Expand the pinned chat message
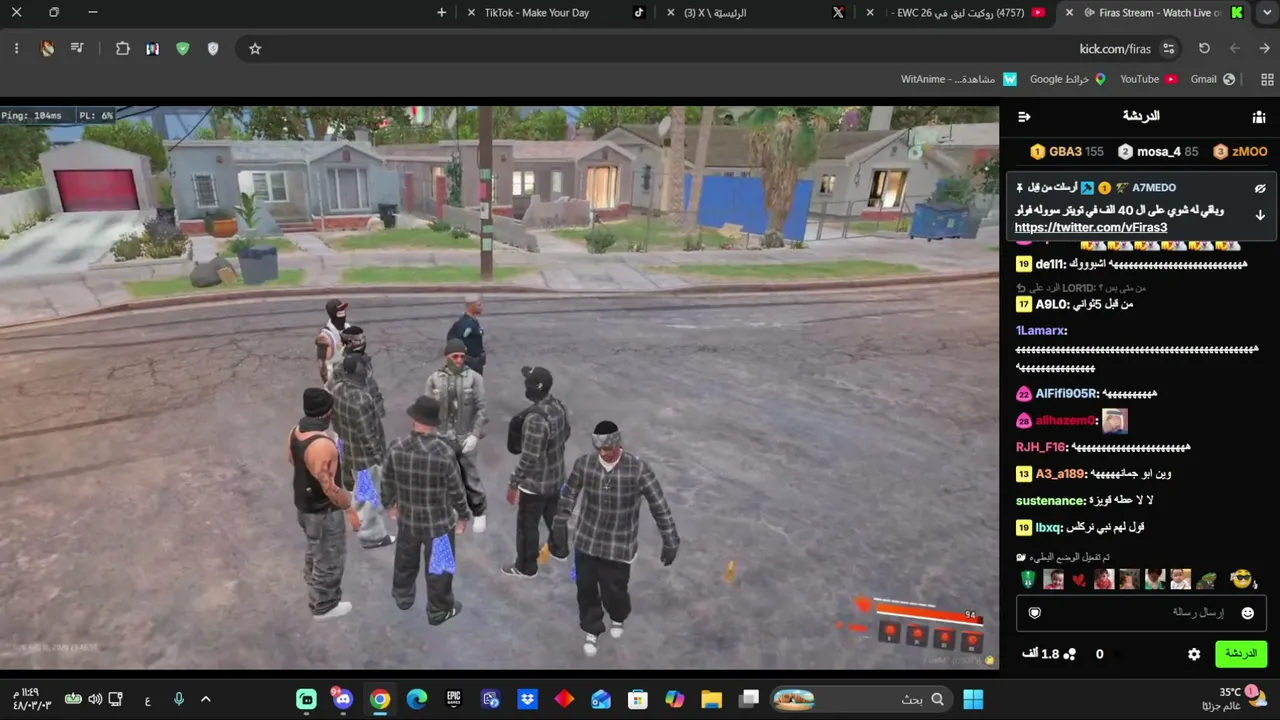This screenshot has height=720, width=1280. [1260, 215]
